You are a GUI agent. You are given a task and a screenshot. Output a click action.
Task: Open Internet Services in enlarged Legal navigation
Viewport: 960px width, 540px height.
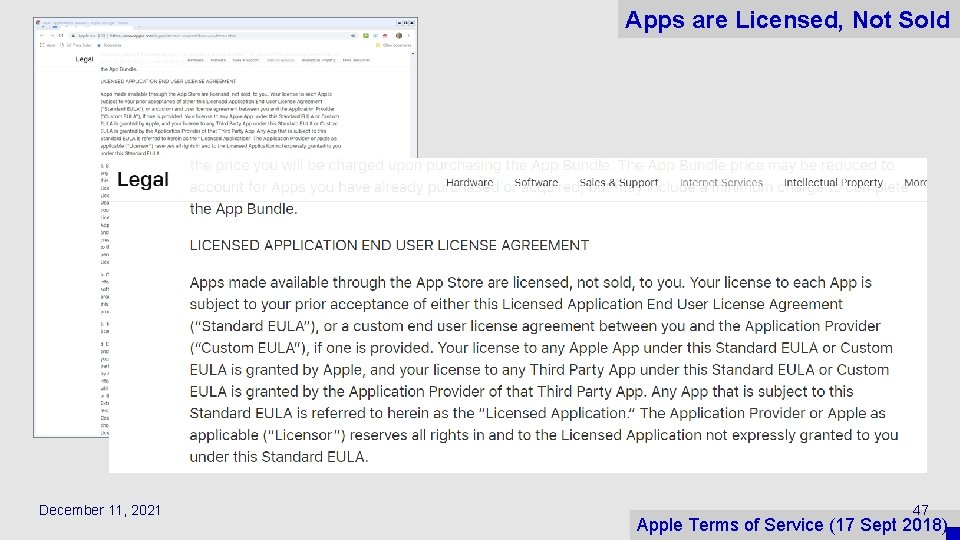tap(721, 182)
